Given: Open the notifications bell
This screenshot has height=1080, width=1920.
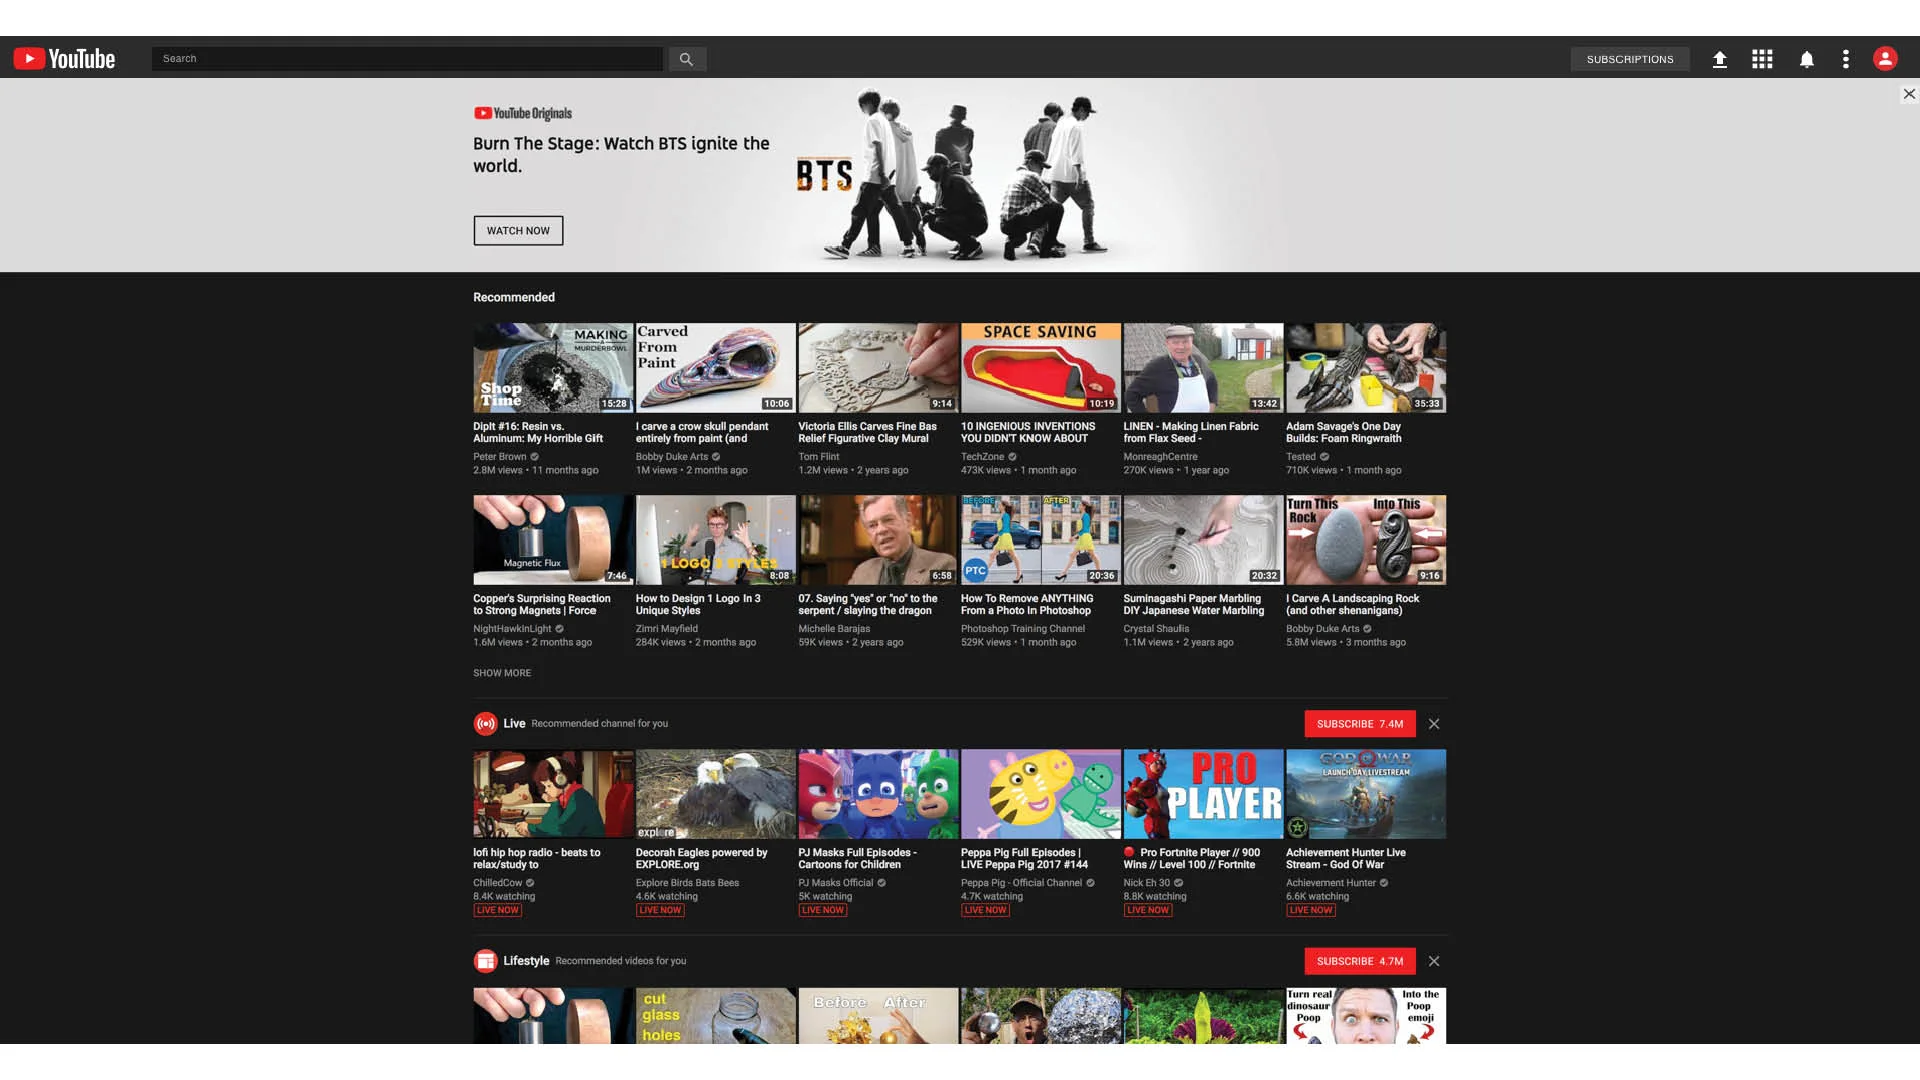Looking at the screenshot, I should (1806, 59).
